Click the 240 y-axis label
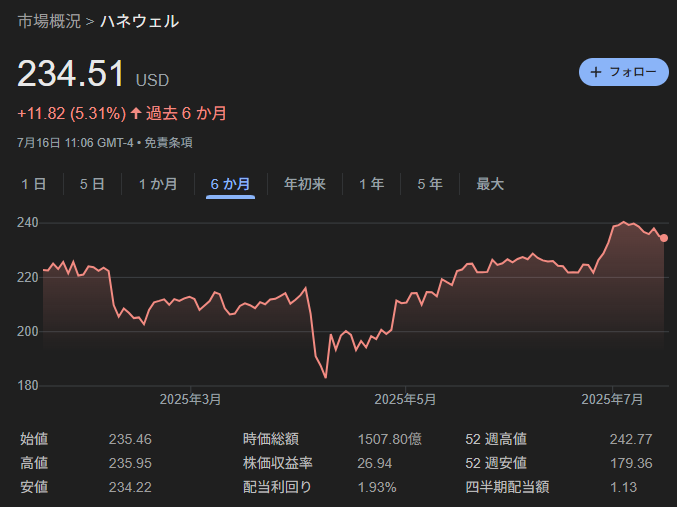The image size is (677, 507). click(x=28, y=222)
